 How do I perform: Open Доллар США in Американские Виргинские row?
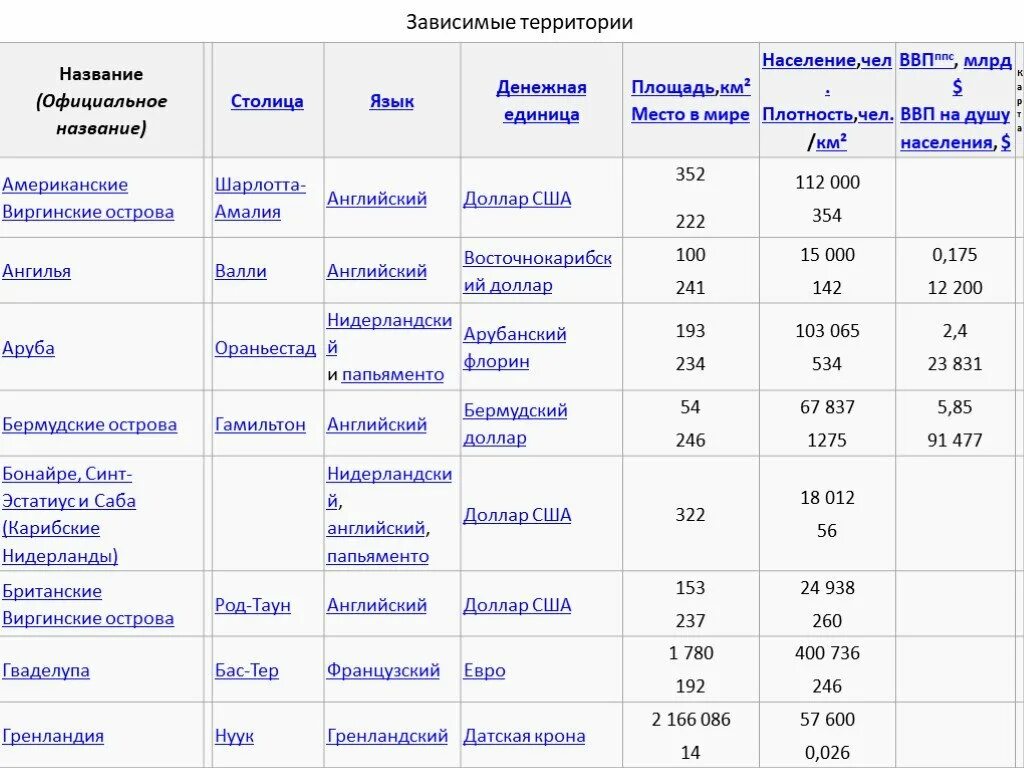(517, 198)
